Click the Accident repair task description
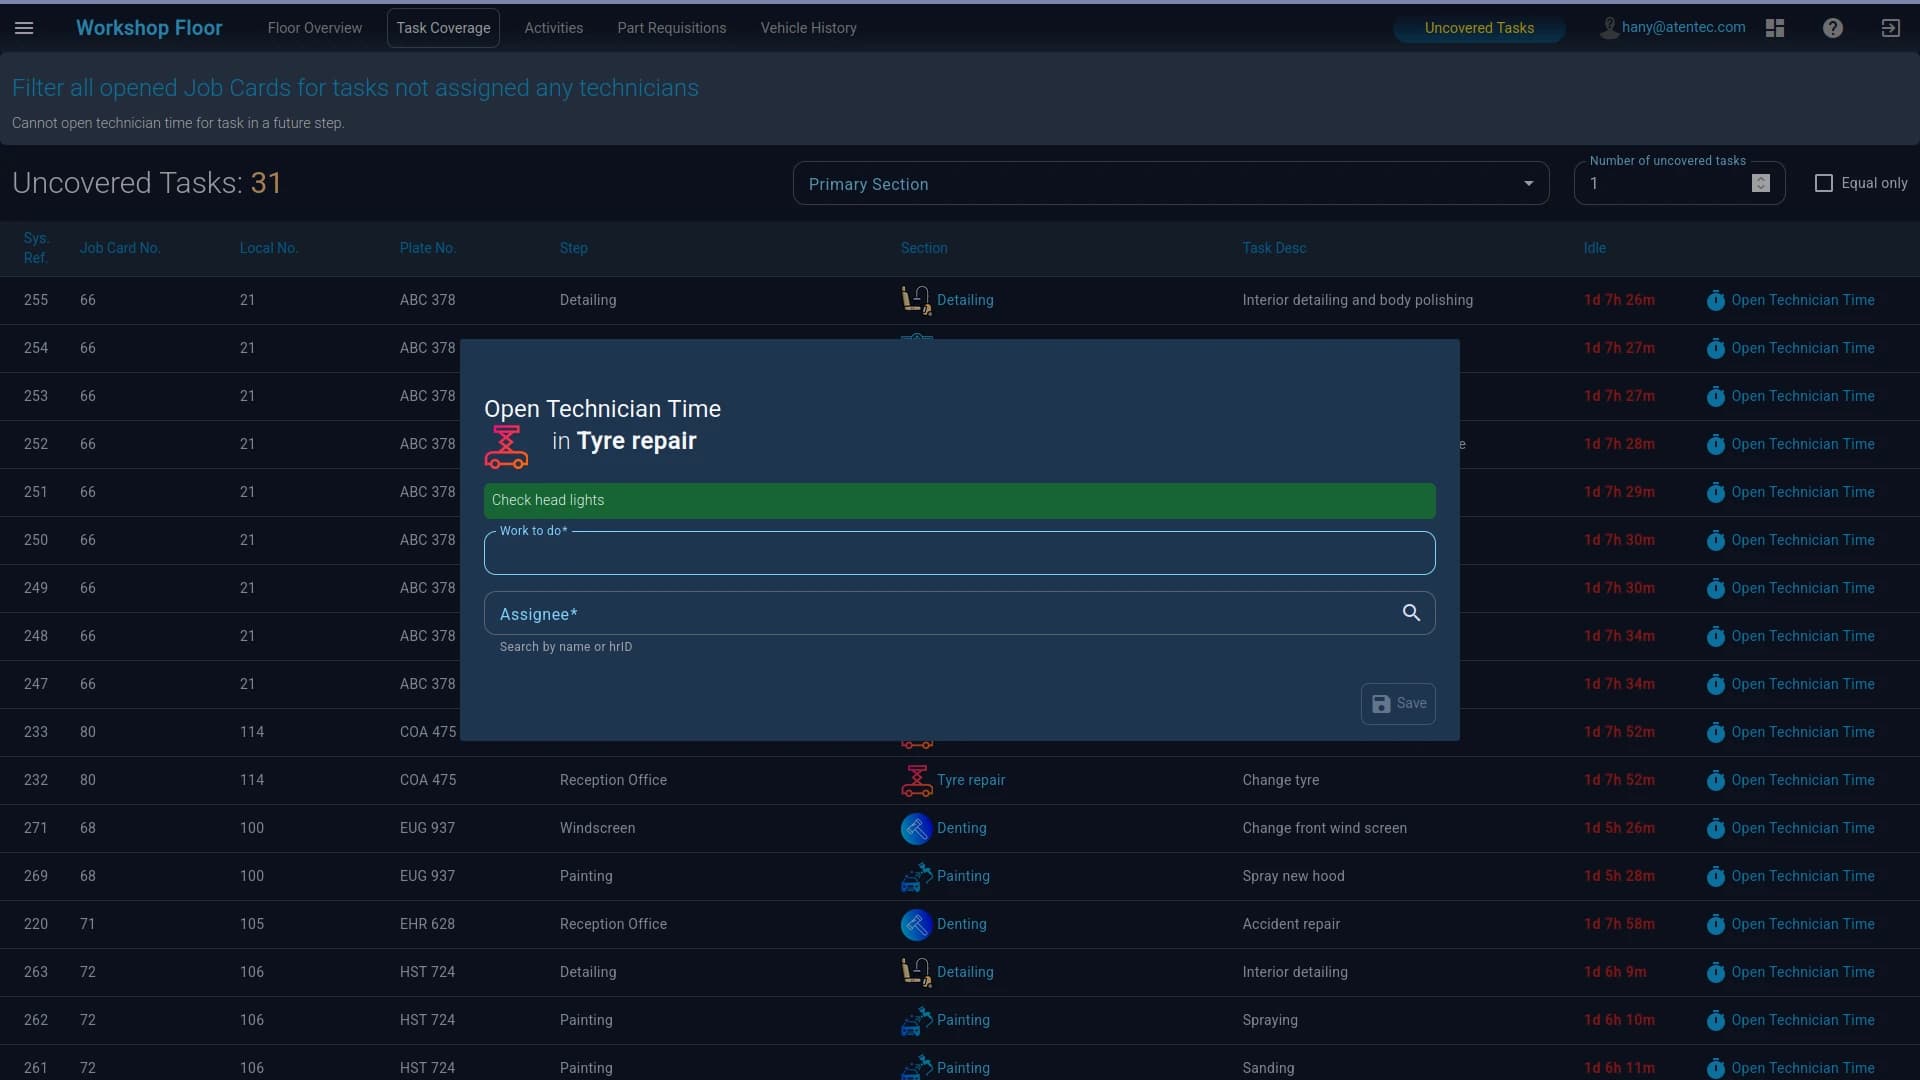Viewport: 1920px width, 1080px height. tap(1291, 924)
